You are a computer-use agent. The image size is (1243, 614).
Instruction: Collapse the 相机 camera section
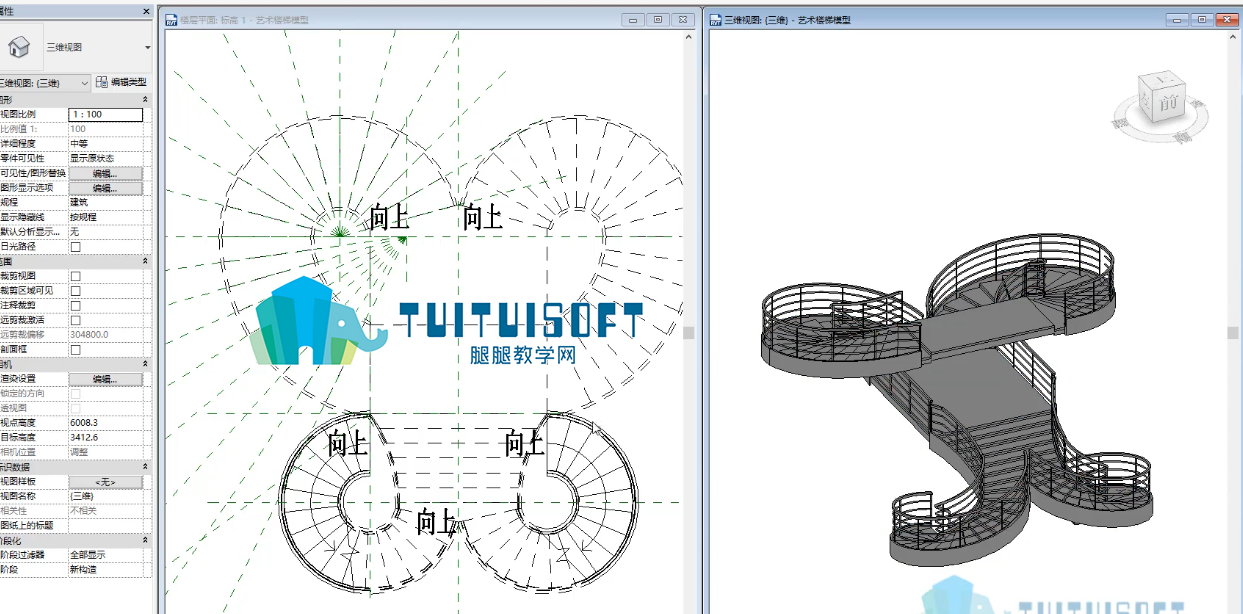146,364
